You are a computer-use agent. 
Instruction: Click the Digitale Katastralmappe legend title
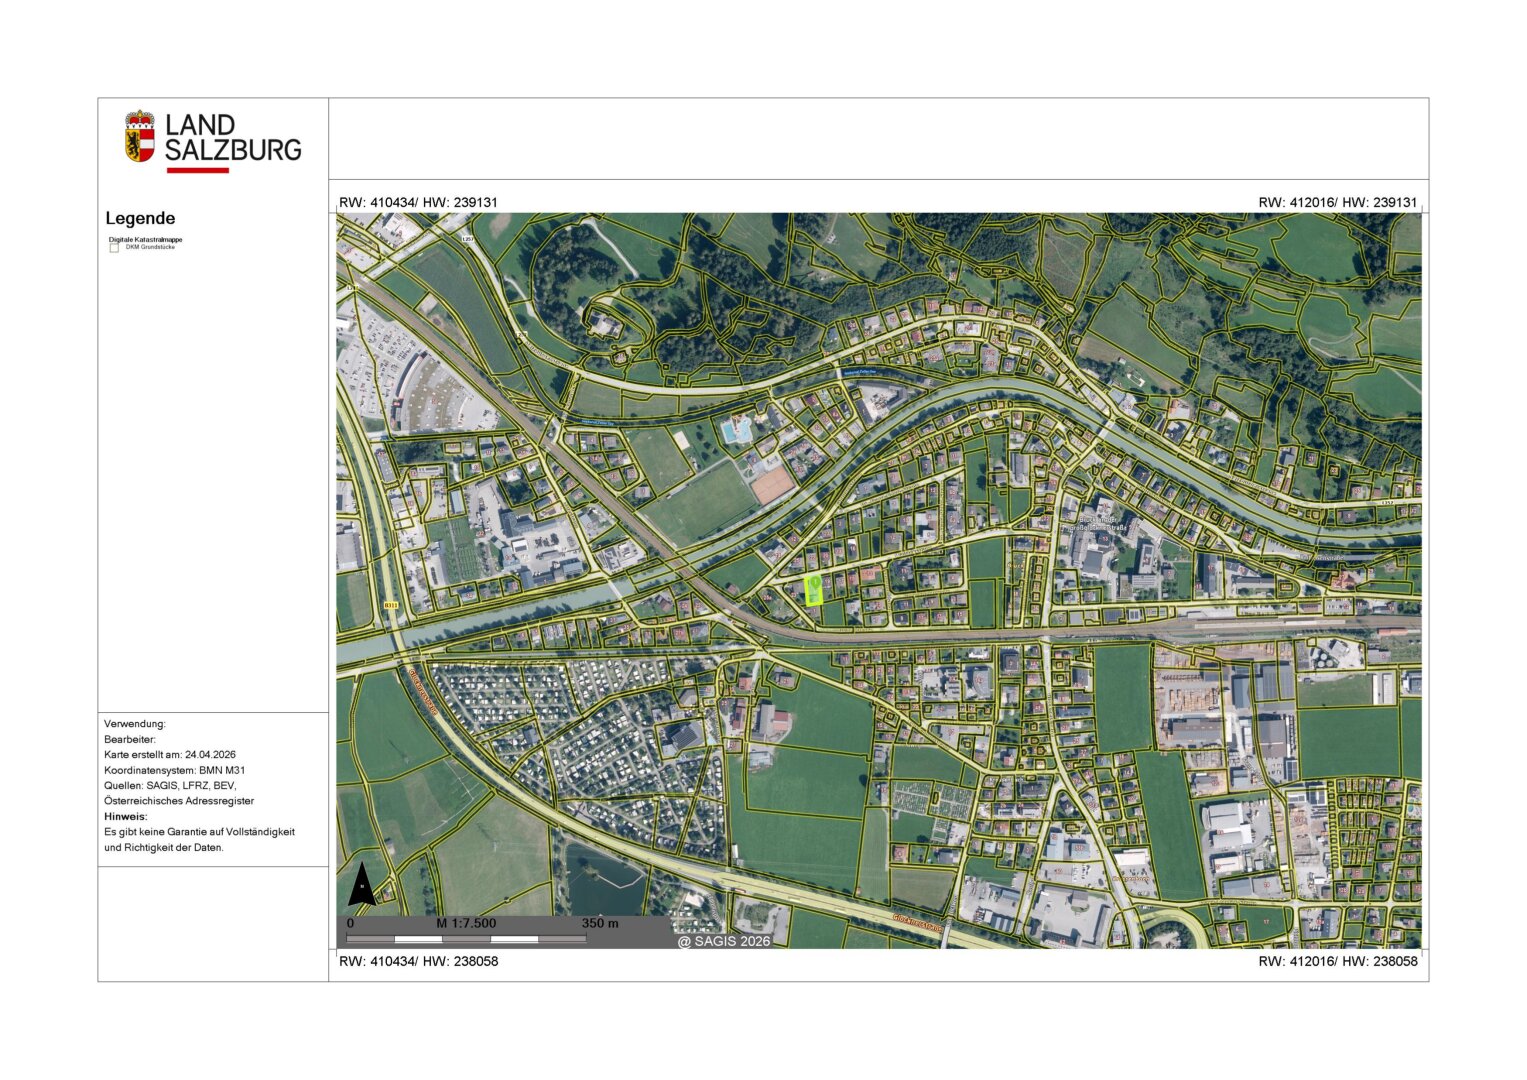146,240
